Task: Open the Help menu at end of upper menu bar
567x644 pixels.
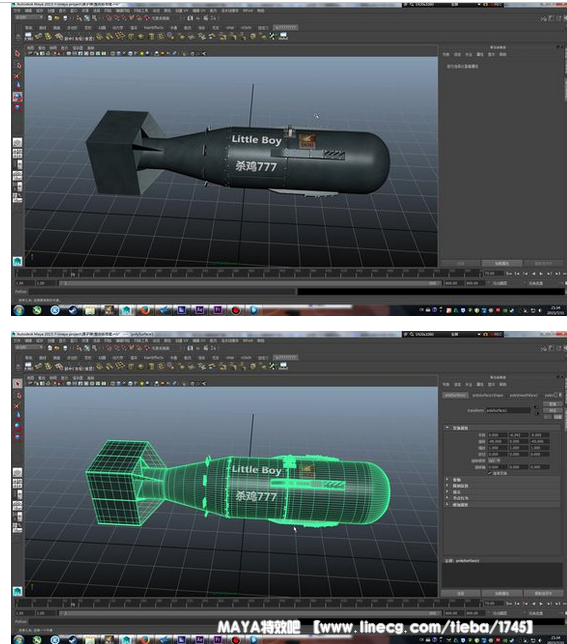Action: [x=260, y=11]
